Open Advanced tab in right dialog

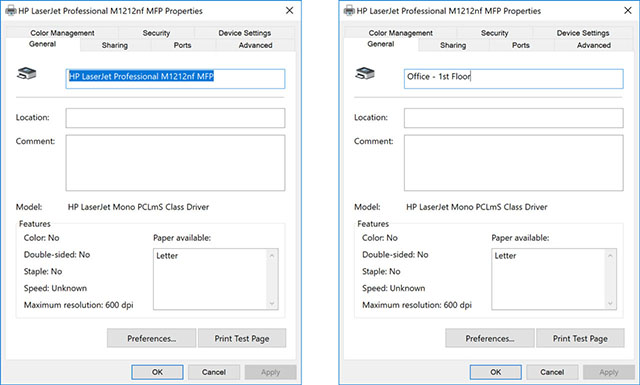pyautogui.click(x=594, y=45)
